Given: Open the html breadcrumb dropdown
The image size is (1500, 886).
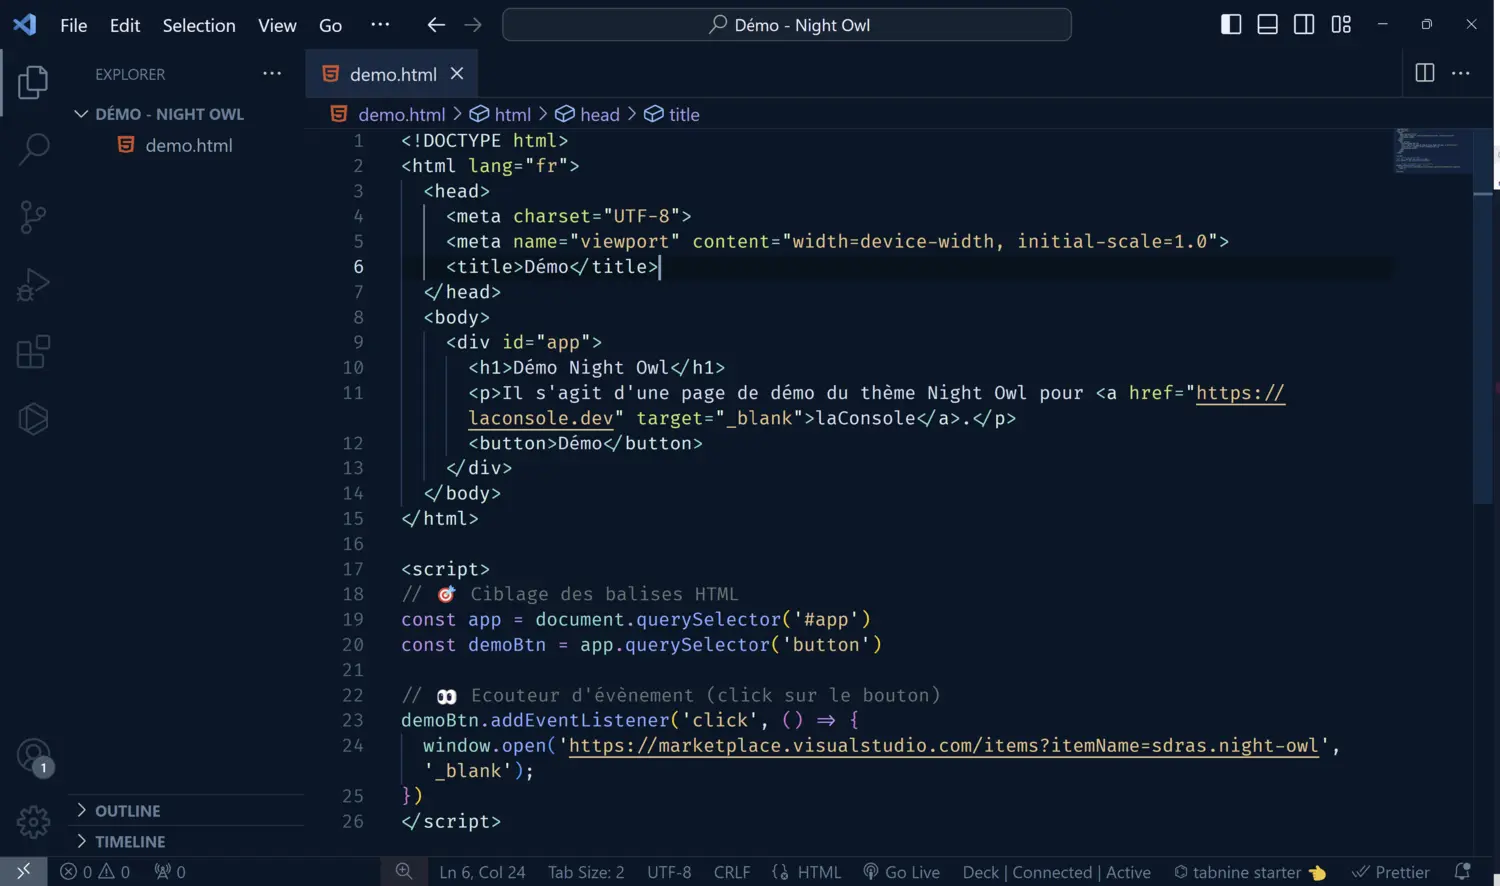Looking at the screenshot, I should click(x=501, y=114).
